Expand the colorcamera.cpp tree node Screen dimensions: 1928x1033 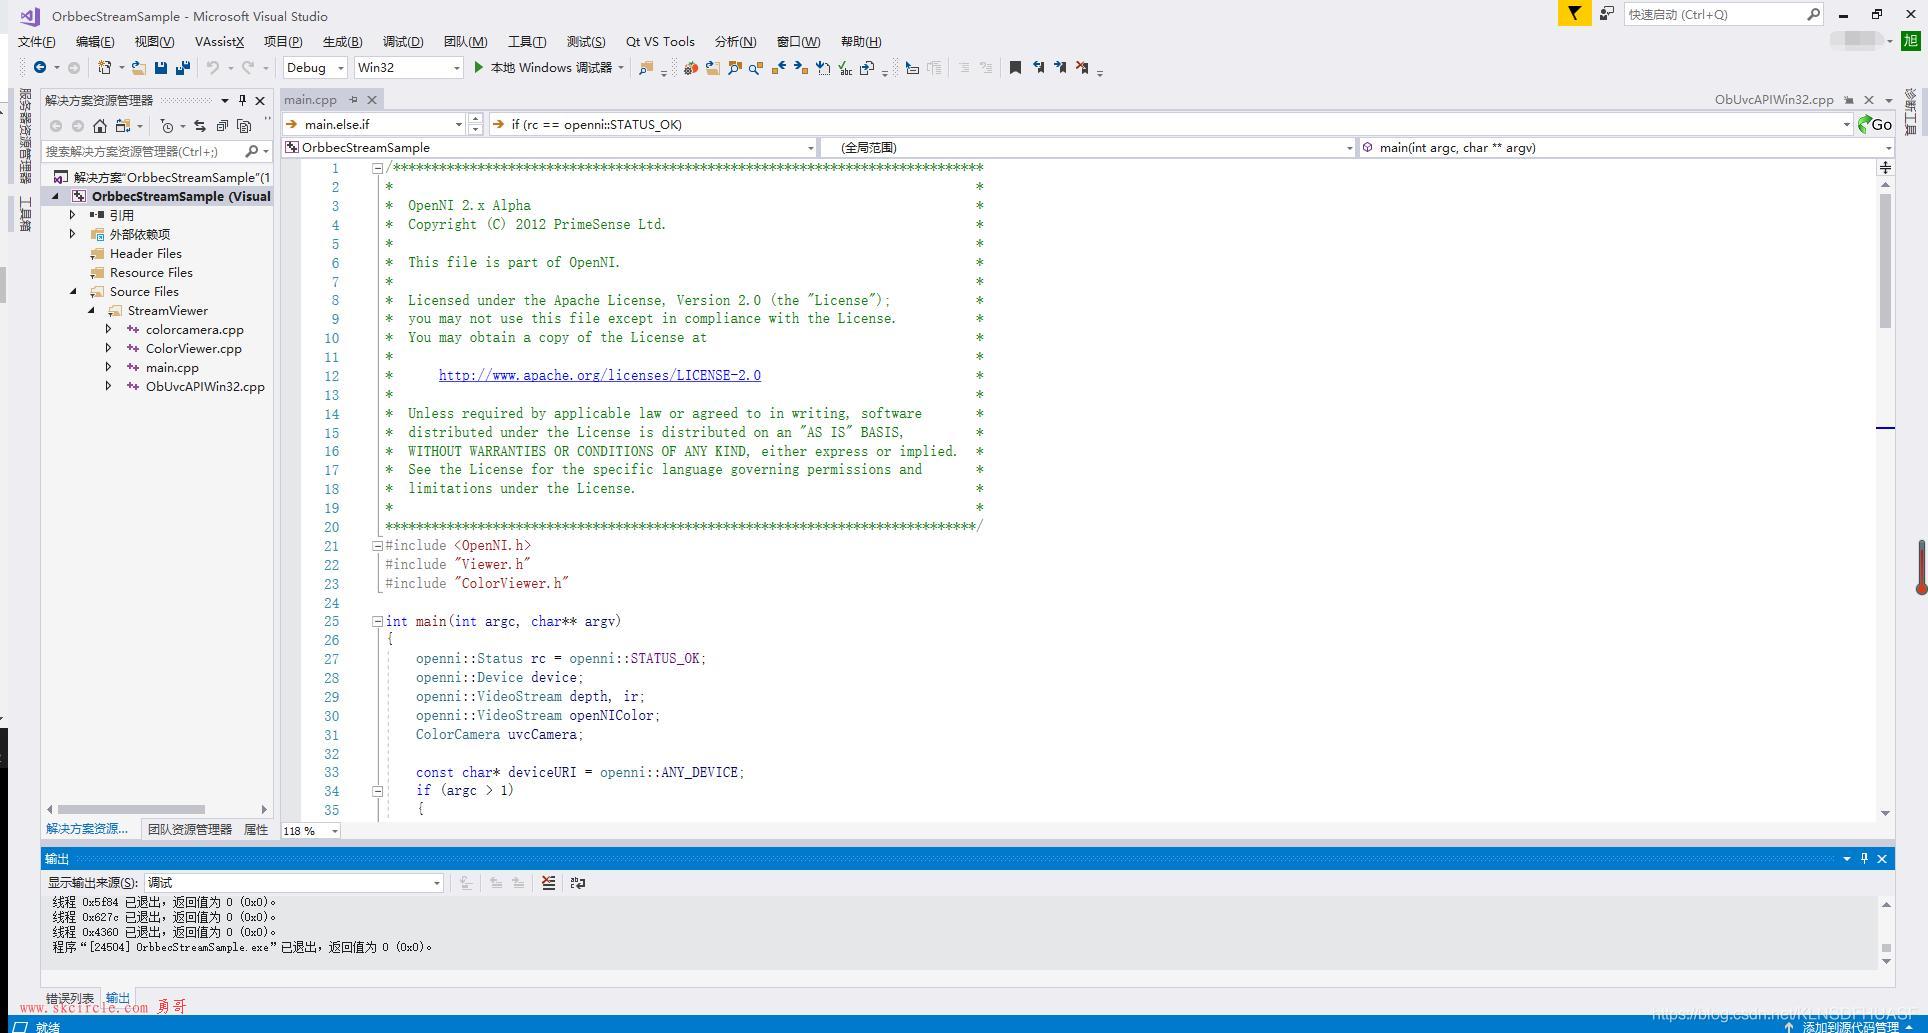[x=108, y=329]
